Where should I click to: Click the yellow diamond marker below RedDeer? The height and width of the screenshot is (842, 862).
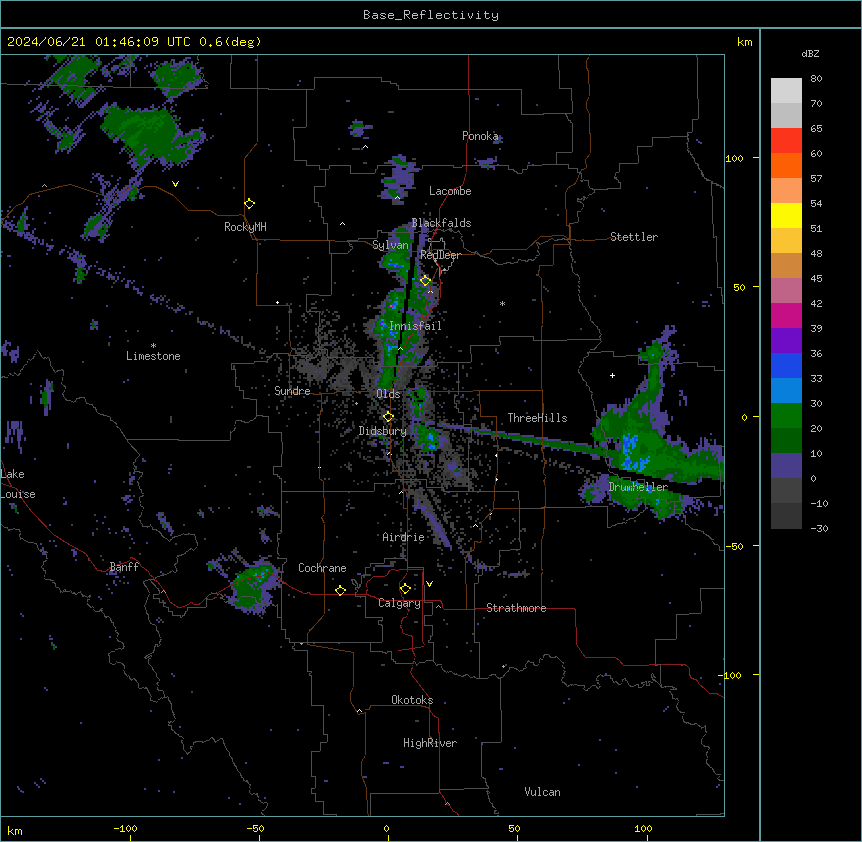pyautogui.click(x=426, y=280)
